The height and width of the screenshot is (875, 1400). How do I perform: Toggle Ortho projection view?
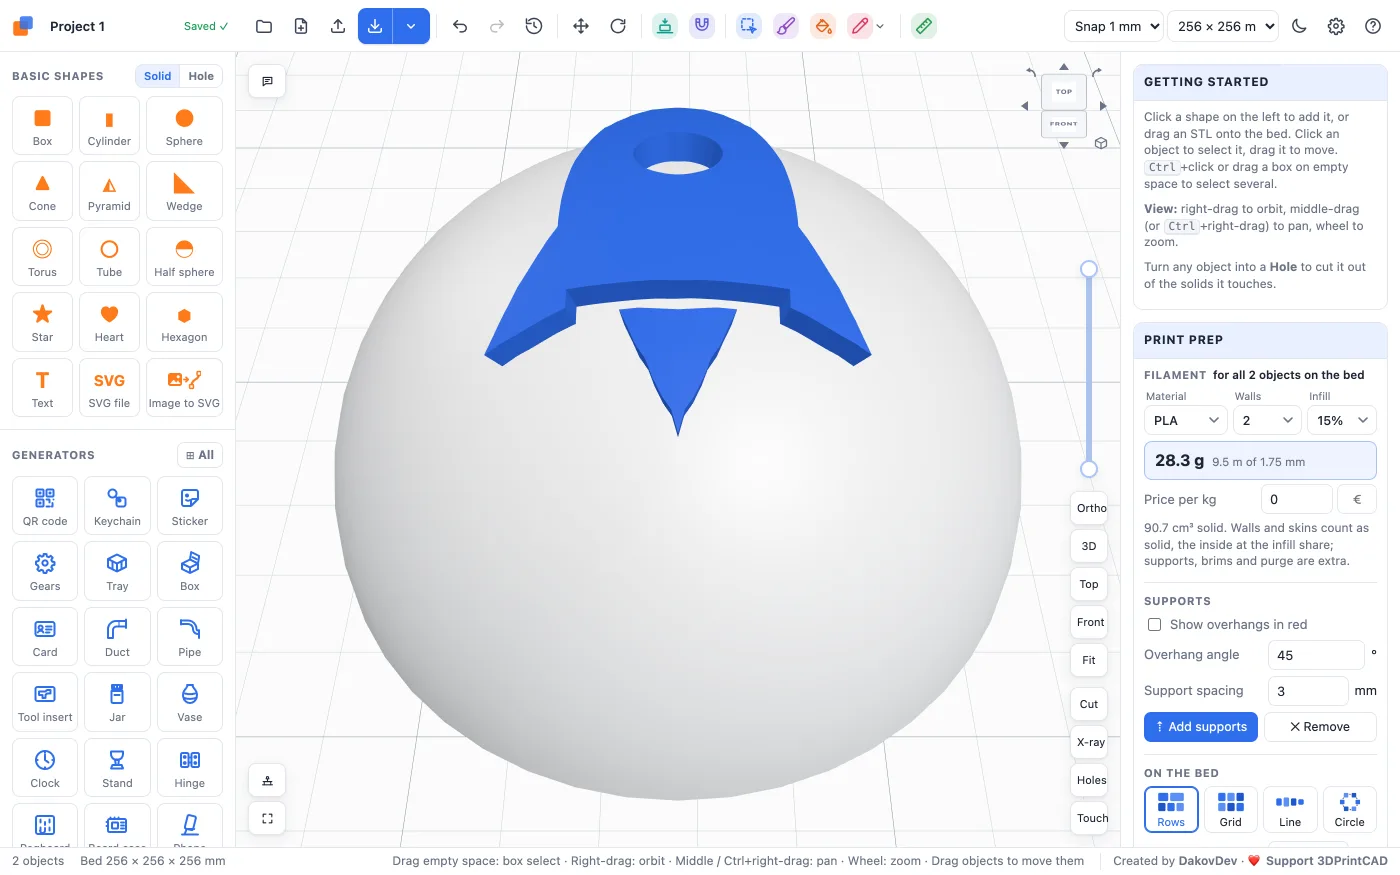1089,508
